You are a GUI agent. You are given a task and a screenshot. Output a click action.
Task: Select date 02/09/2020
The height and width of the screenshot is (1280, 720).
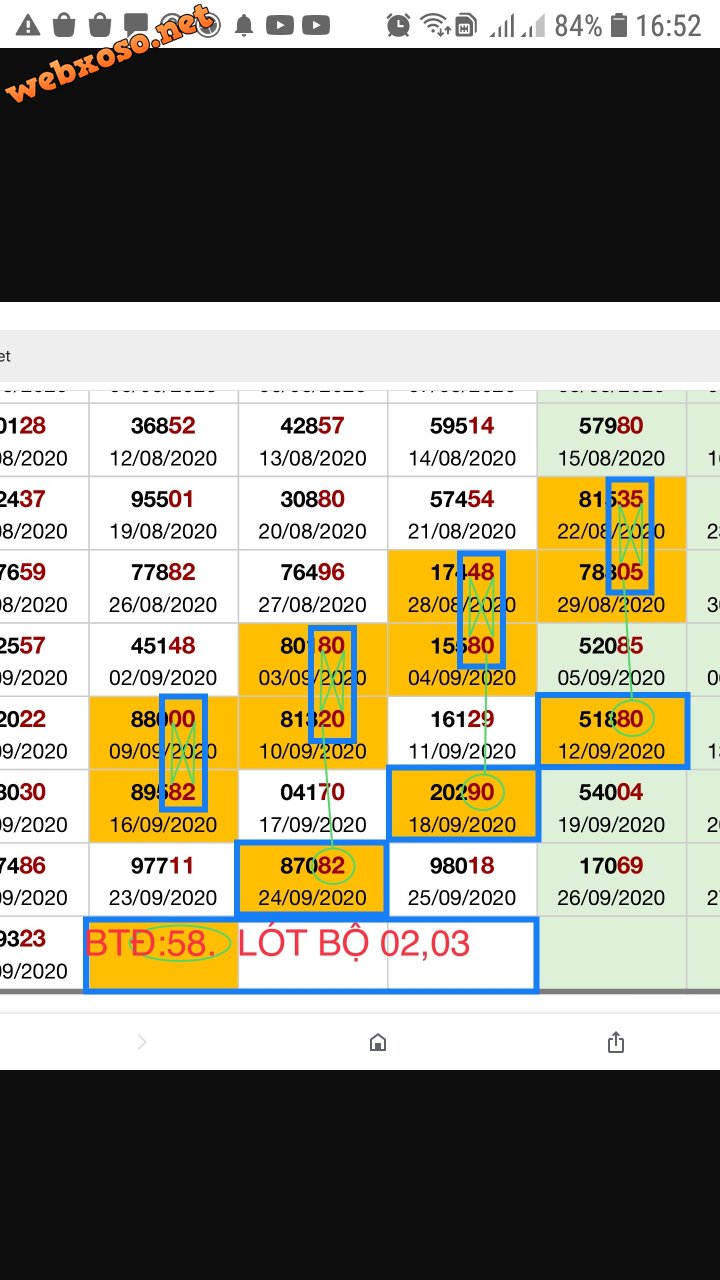pos(163,678)
